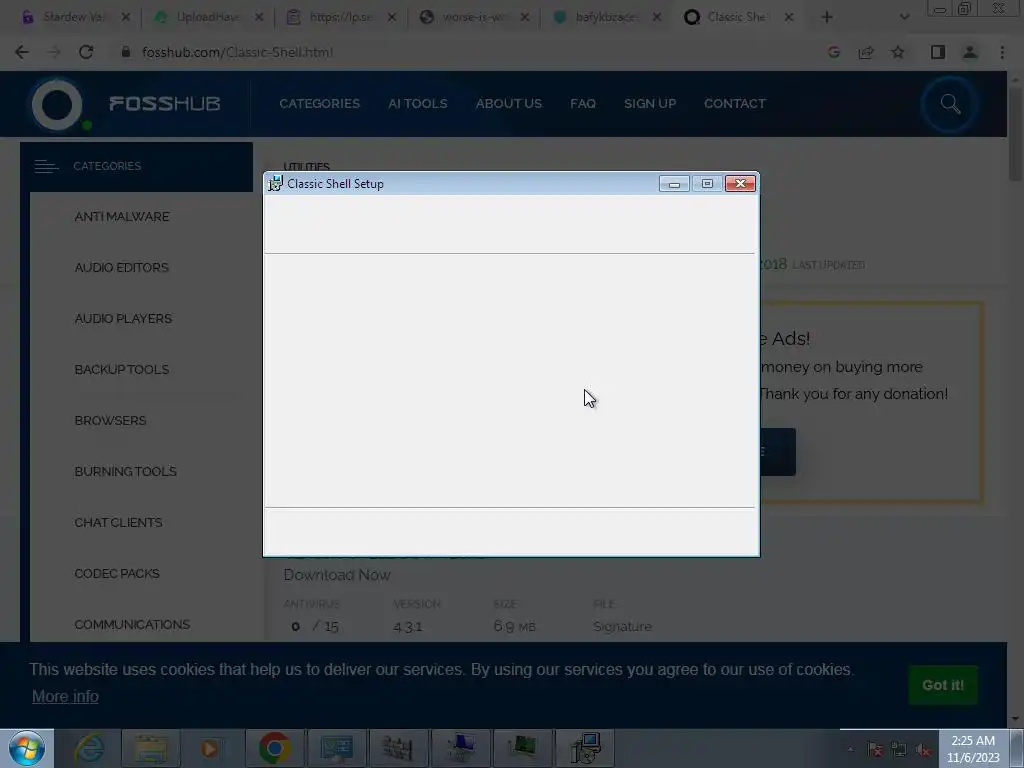This screenshot has height=768, width=1024.
Task: Click the Classic Shell installer taskbar icon
Action: pyautogui.click(x=584, y=748)
